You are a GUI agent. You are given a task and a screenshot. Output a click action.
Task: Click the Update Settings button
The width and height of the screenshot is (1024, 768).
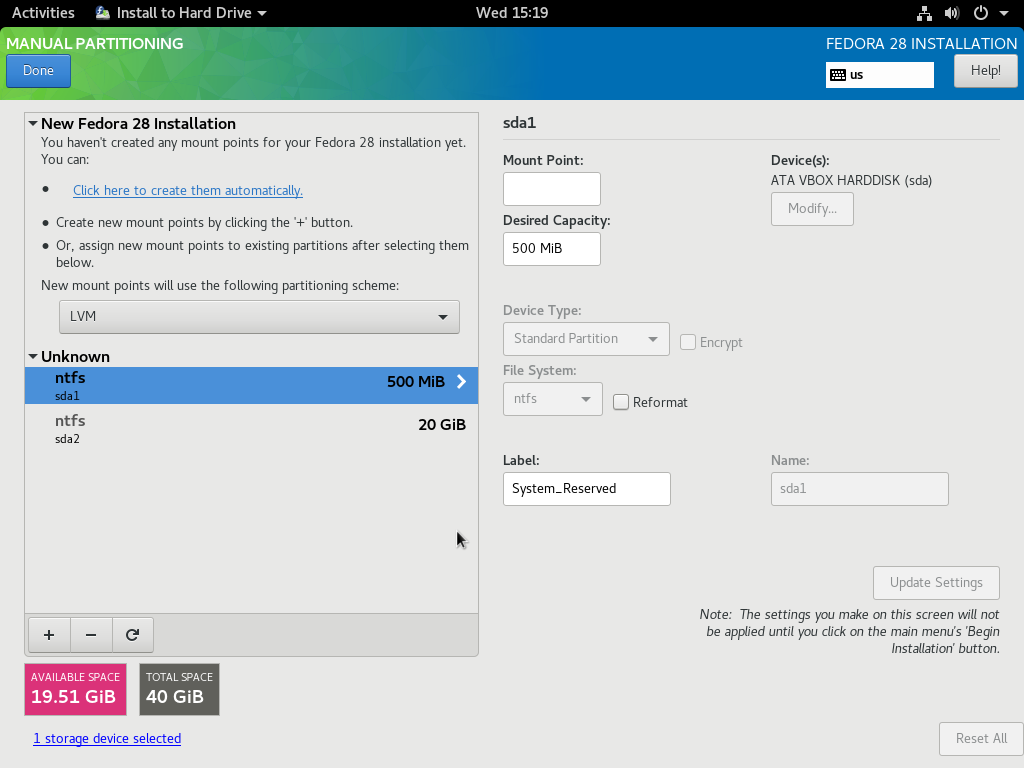tap(936, 583)
